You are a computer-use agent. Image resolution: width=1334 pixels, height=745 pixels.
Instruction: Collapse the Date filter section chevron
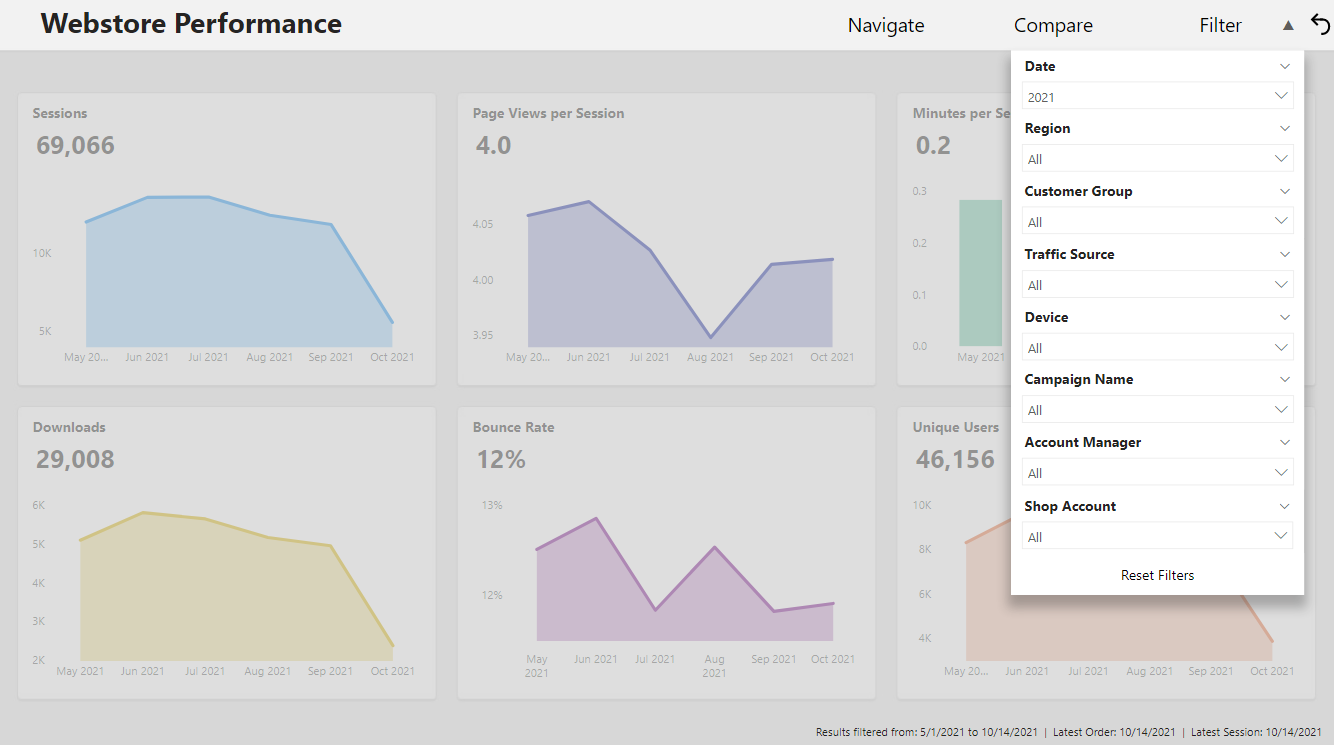coord(1285,66)
